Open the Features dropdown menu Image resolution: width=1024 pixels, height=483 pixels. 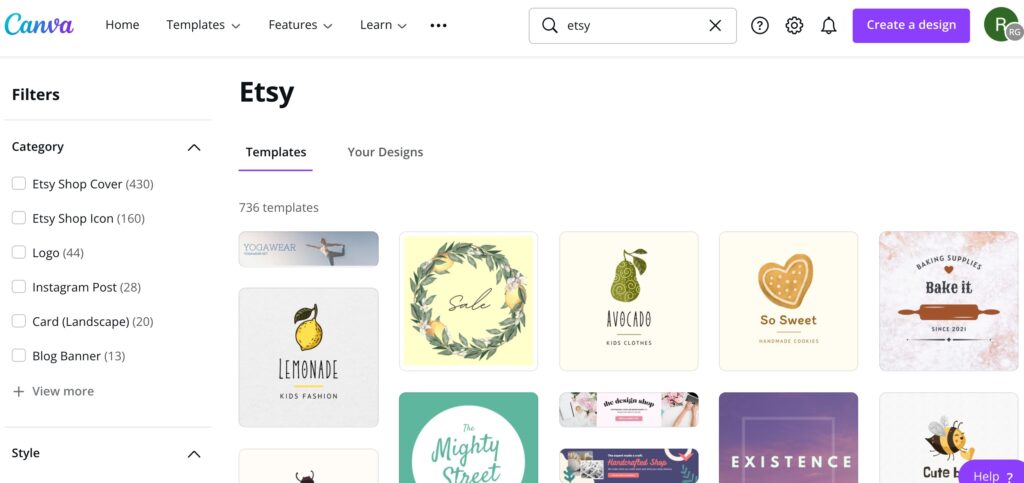pyautogui.click(x=300, y=25)
